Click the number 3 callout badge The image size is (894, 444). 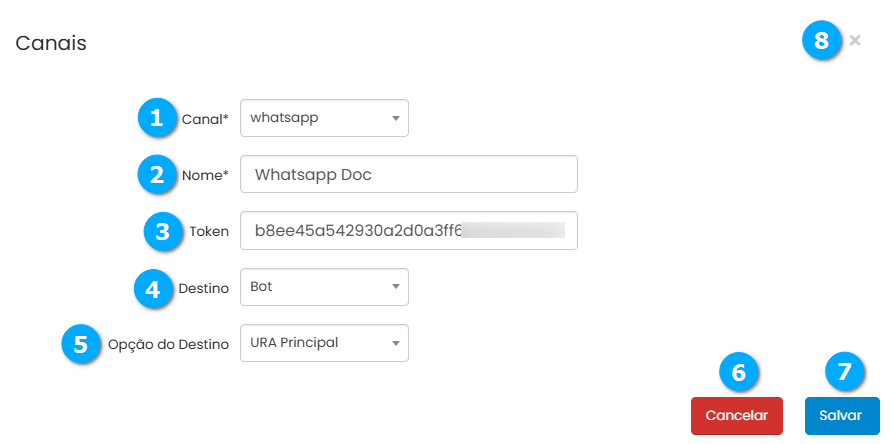(162, 231)
